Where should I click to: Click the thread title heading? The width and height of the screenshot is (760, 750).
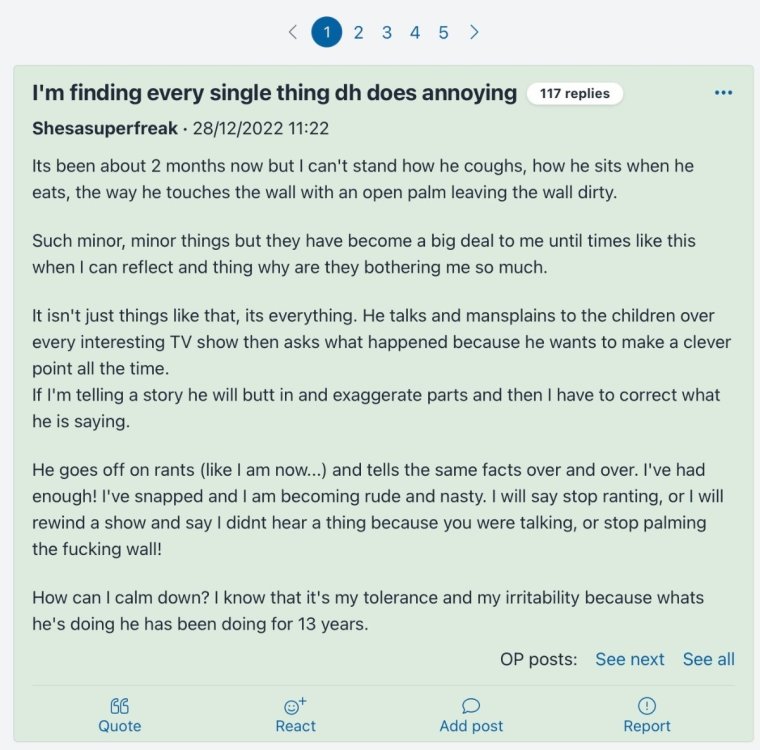[x=274, y=94]
